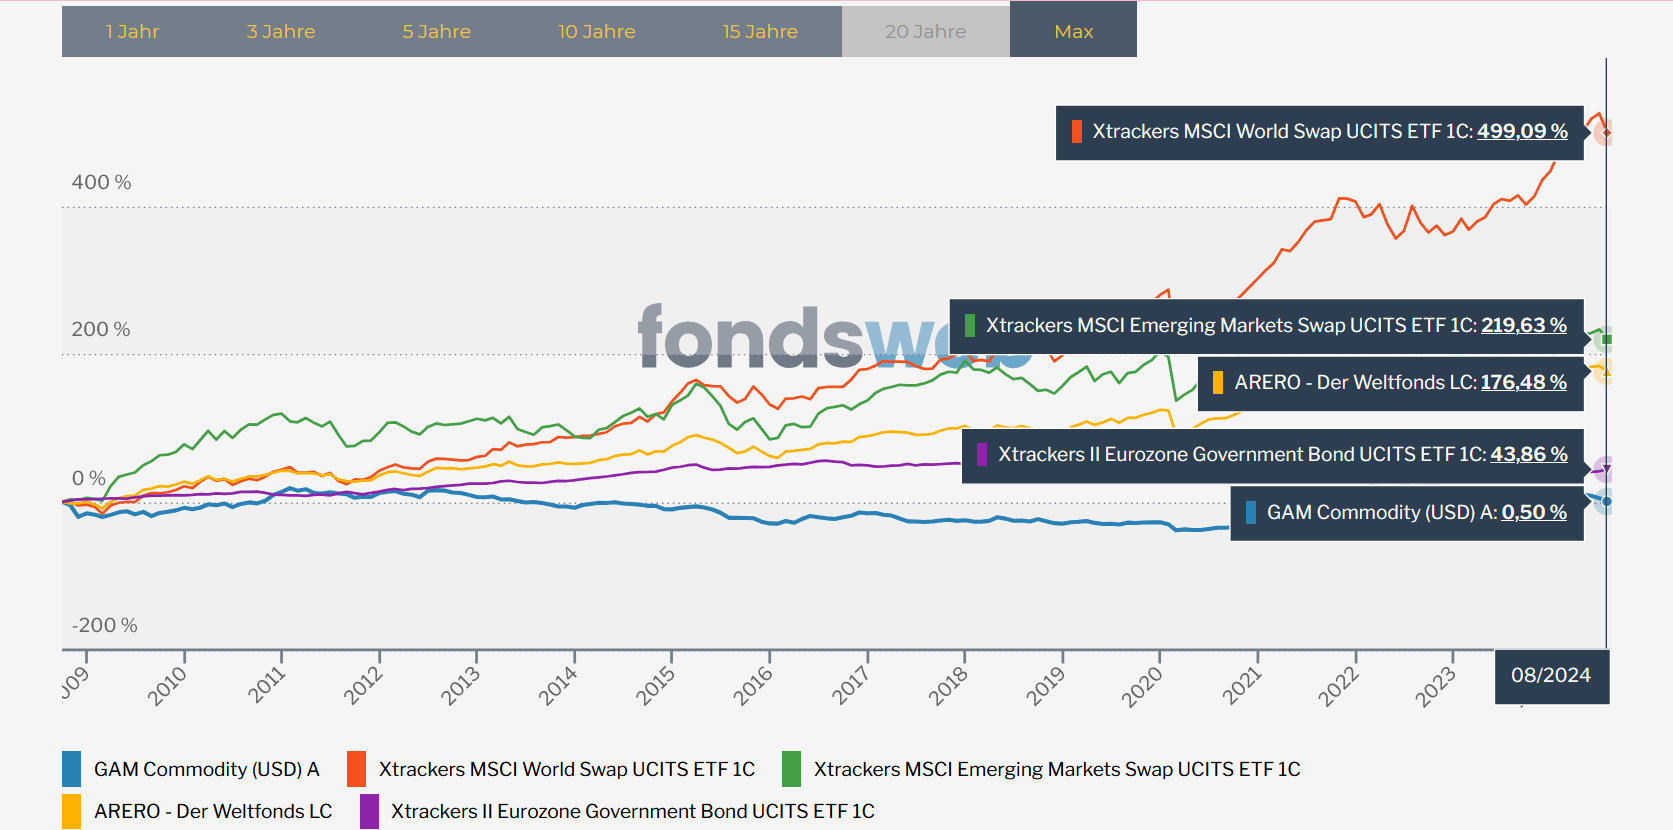Click the green Emerging Markets legend swatch
Image resolution: width=1673 pixels, height=830 pixels.
pos(792,769)
